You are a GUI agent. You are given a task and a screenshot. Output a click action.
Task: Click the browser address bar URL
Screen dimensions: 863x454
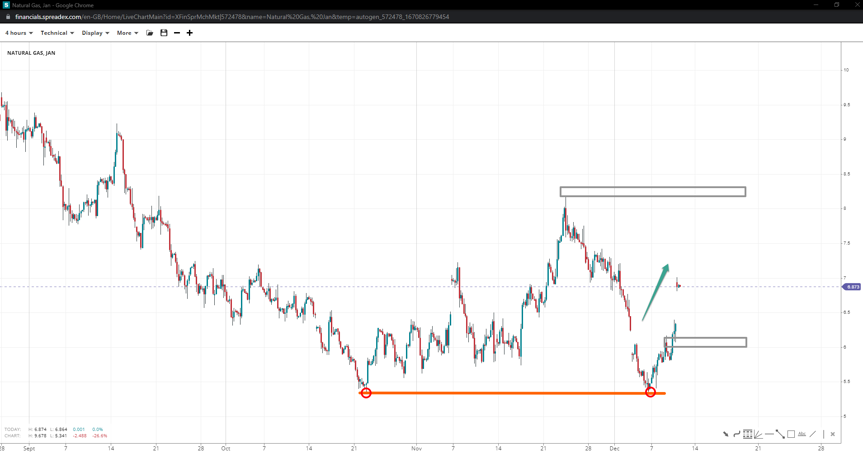232,17
